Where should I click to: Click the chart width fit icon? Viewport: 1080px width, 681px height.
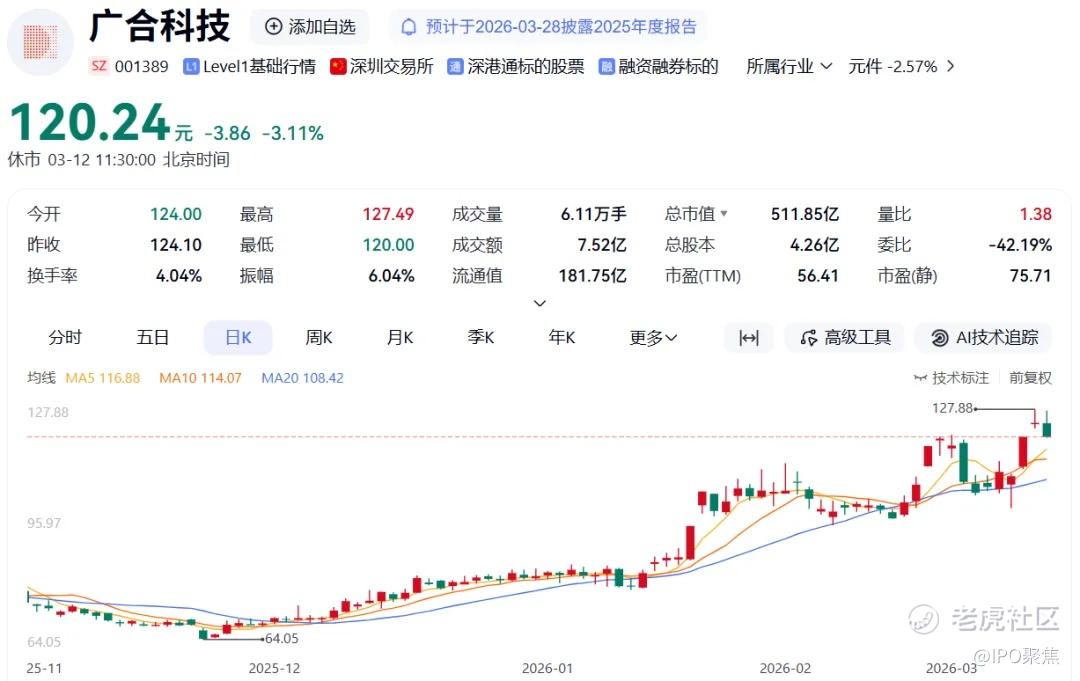(x=749, y=337)
